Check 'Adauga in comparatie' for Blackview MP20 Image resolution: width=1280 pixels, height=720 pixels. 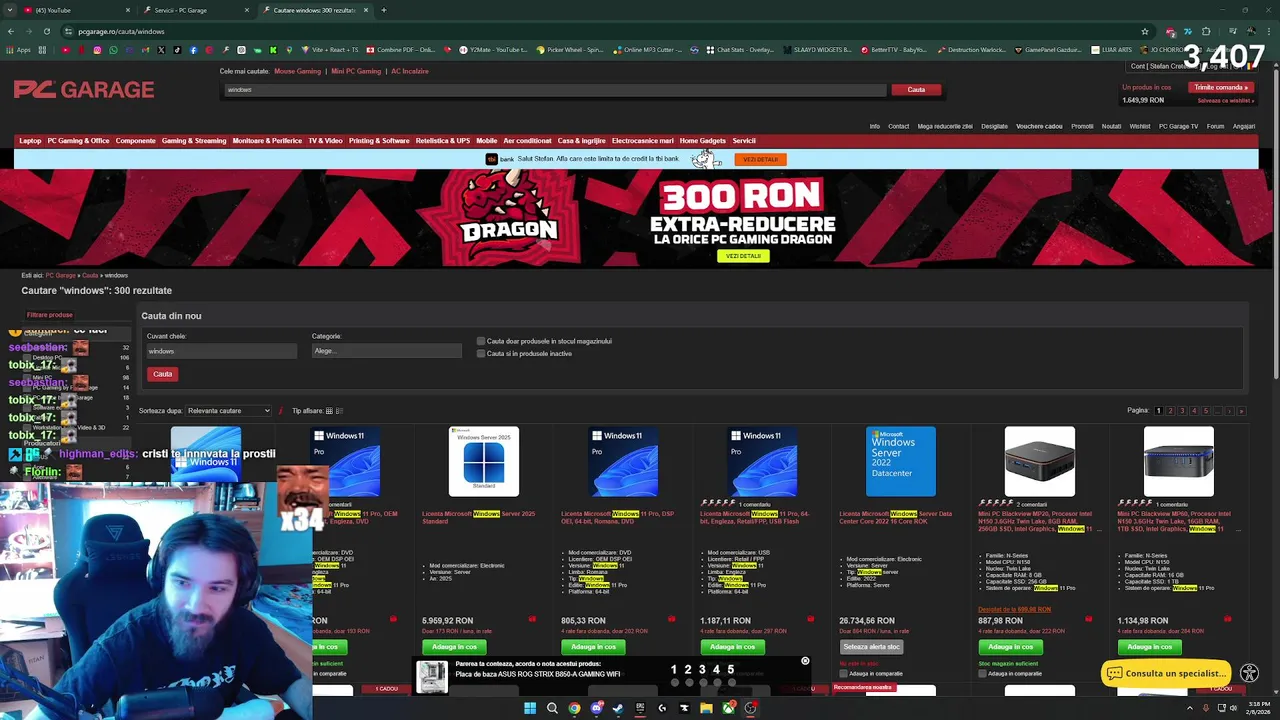(x=983, y=673)
